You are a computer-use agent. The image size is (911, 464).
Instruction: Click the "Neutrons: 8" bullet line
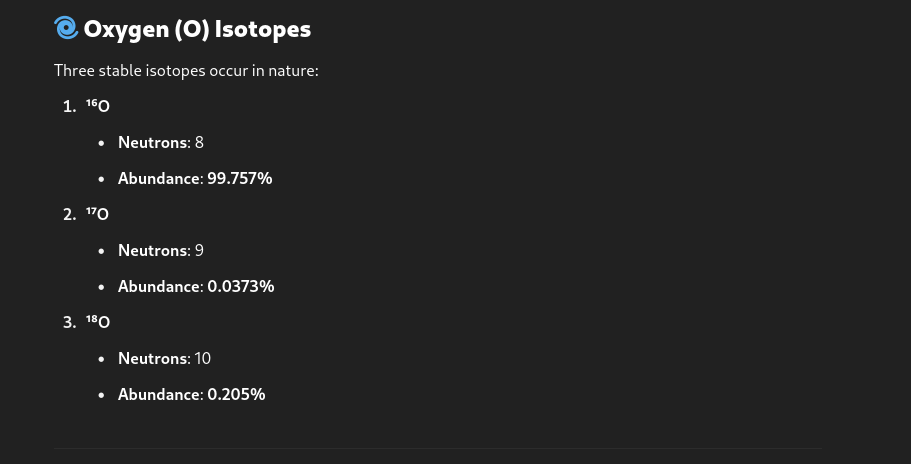(x=161, y=143)
